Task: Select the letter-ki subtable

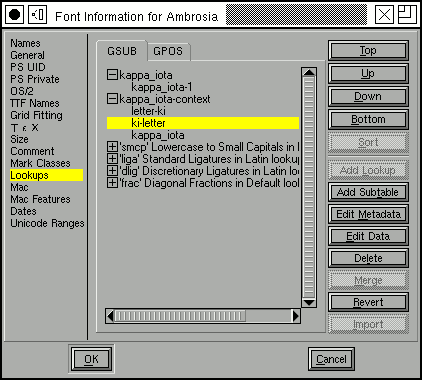Action: pos(148,111)
